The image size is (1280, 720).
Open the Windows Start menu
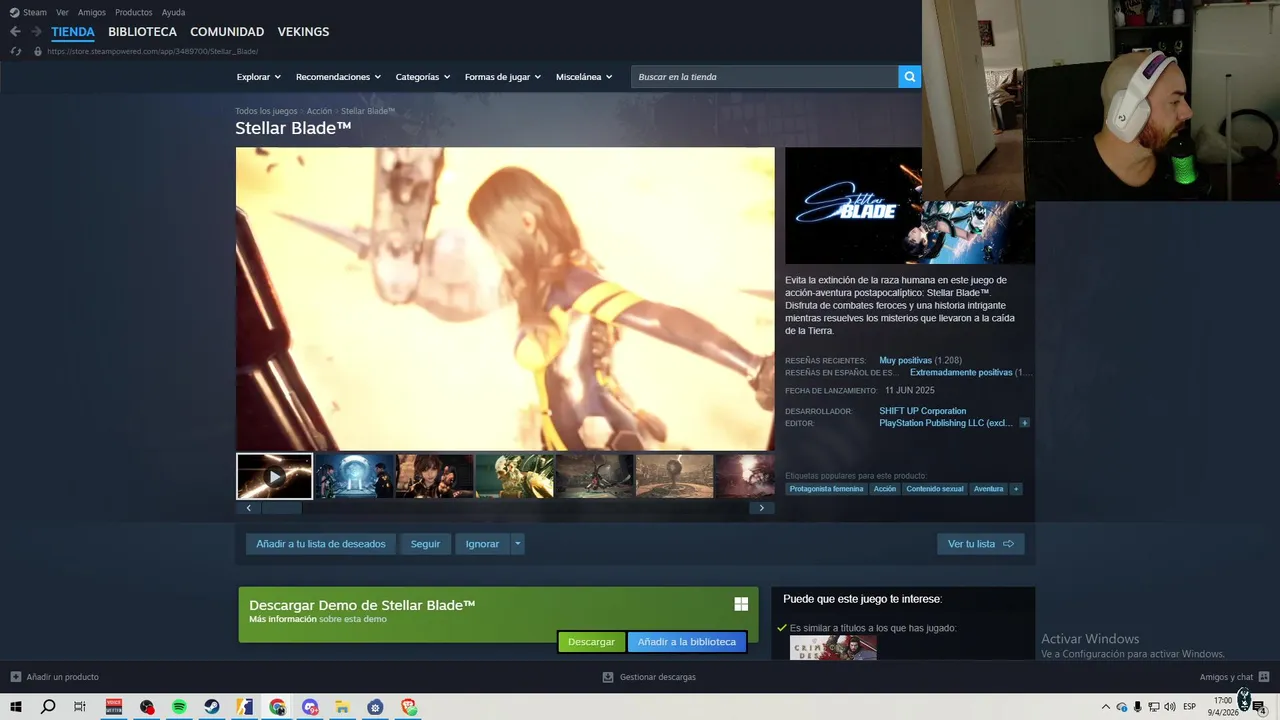(x=16, y=707)
